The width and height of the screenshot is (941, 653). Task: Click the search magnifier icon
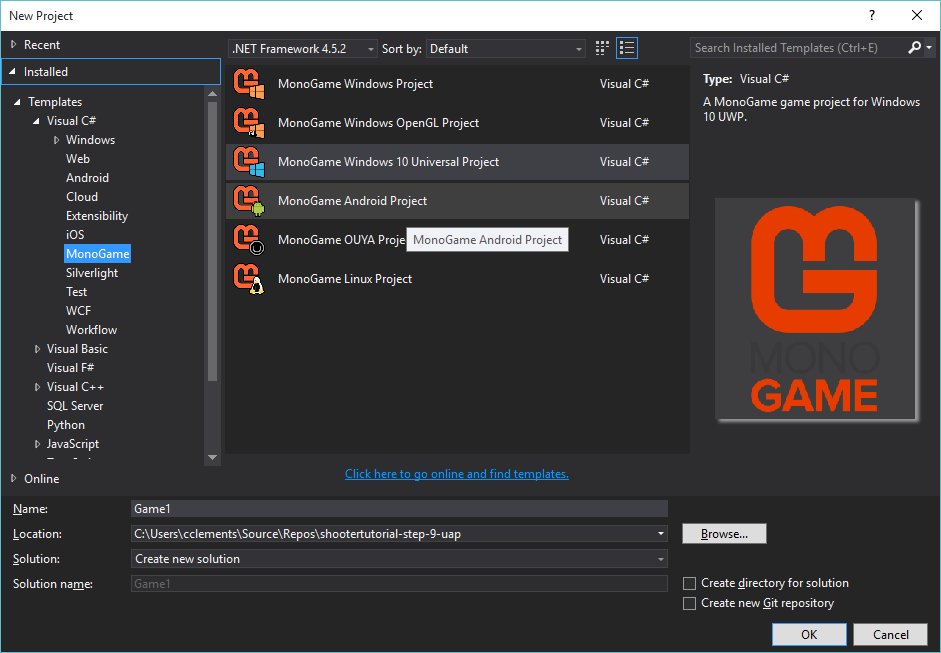coord(914,47)
